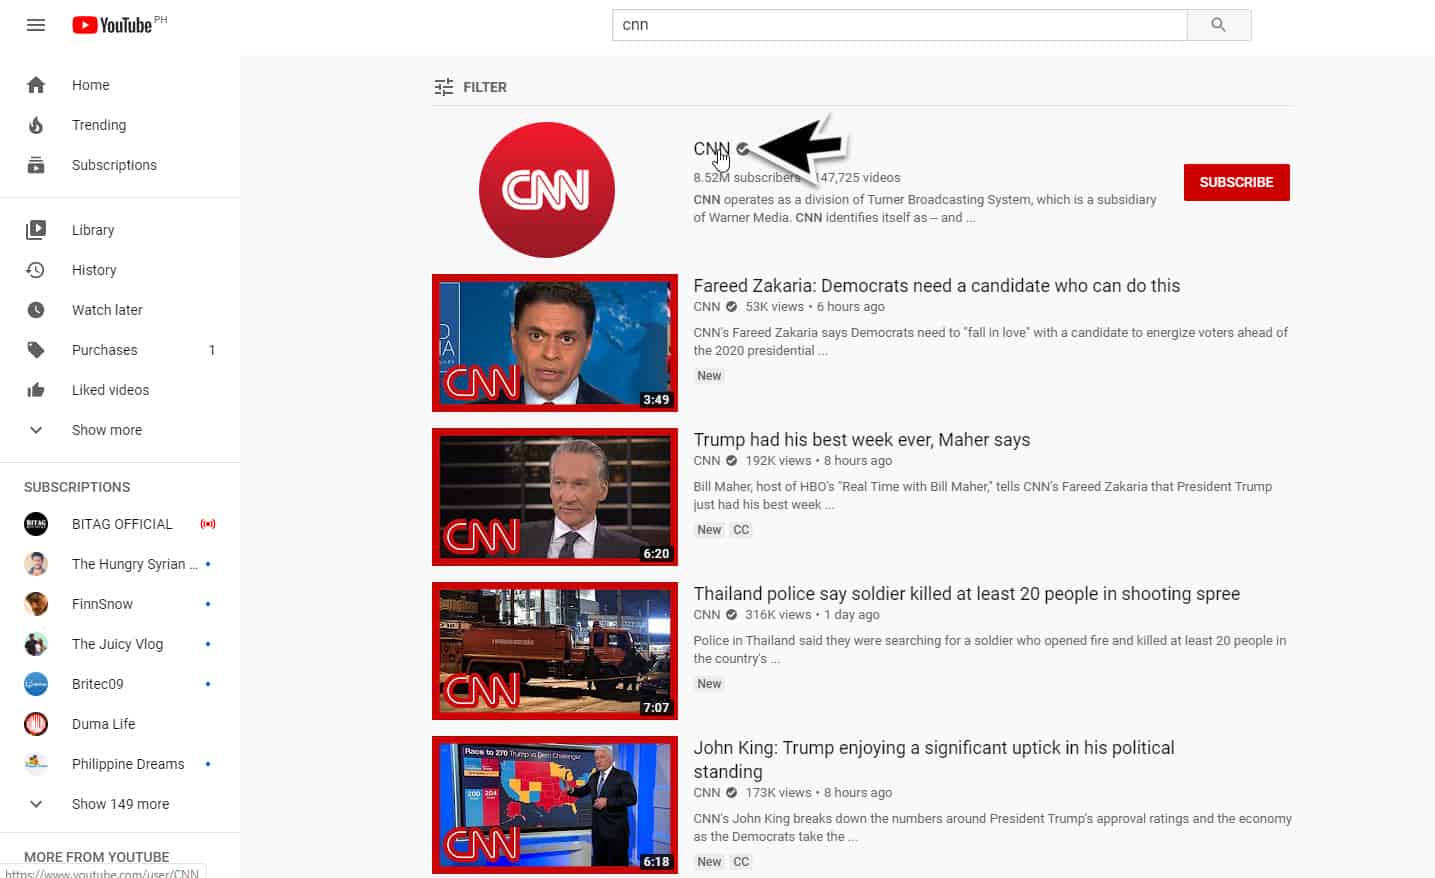Image resolution: width=1435 pixels, height=878 pixels.
Task: Click the Home house icon
Action: [36, 85]
